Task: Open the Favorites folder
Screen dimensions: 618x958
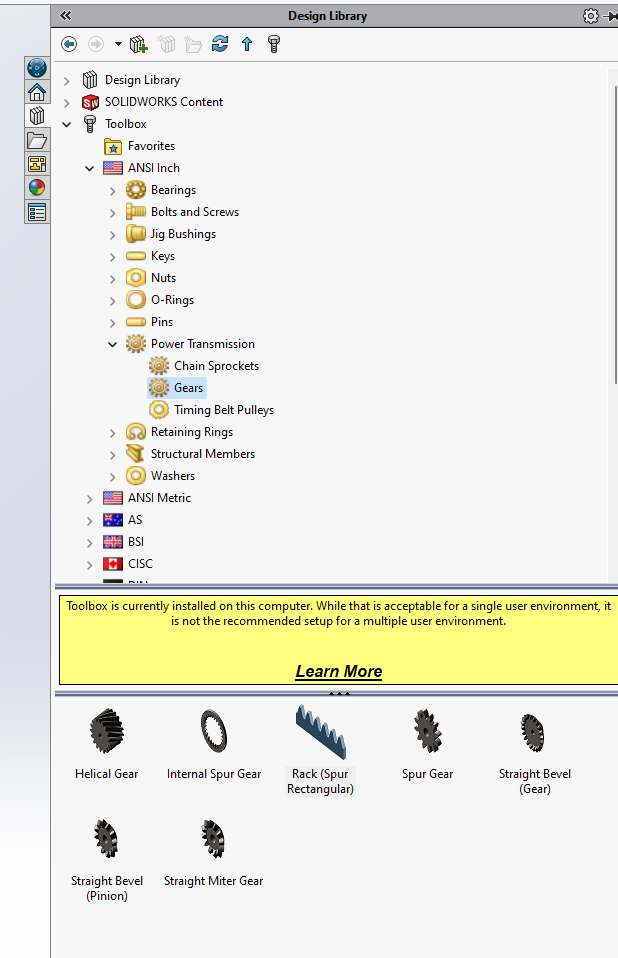Action: [151, 146]
